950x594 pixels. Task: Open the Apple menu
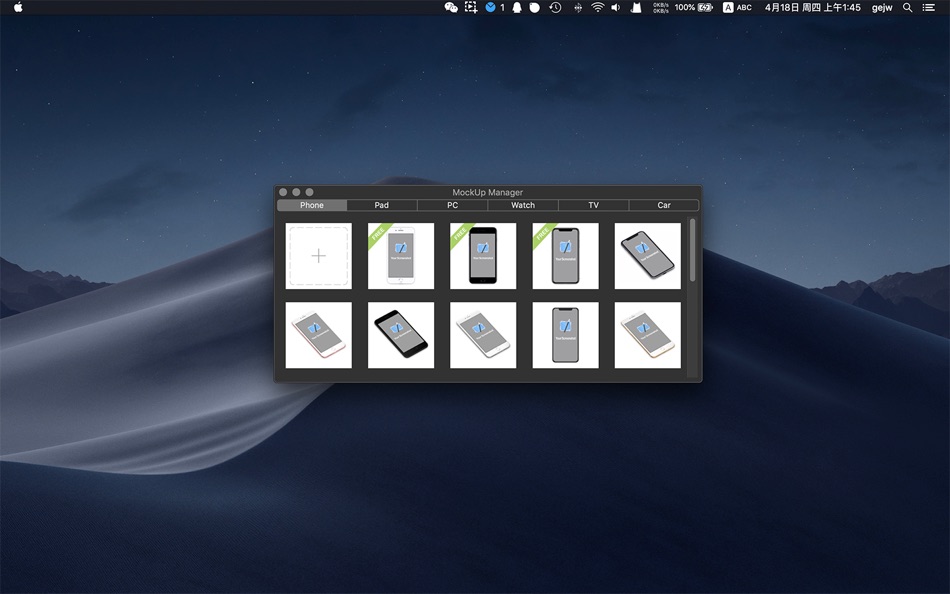coord(18,7)
